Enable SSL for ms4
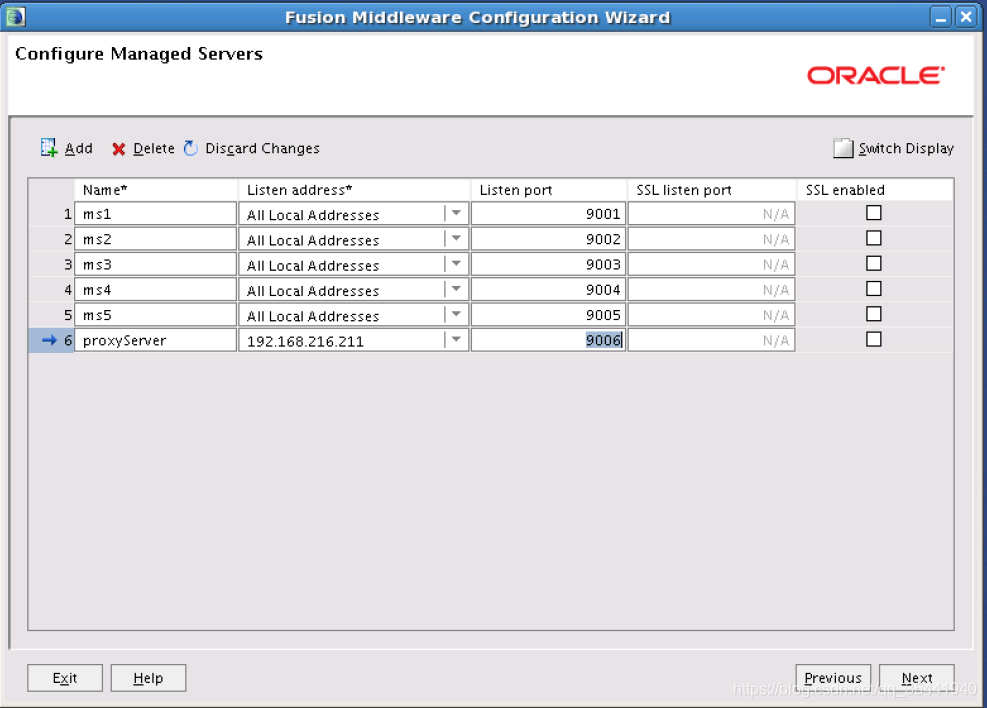The height and width of the screenshot is (708, 987). click(873, 288)
